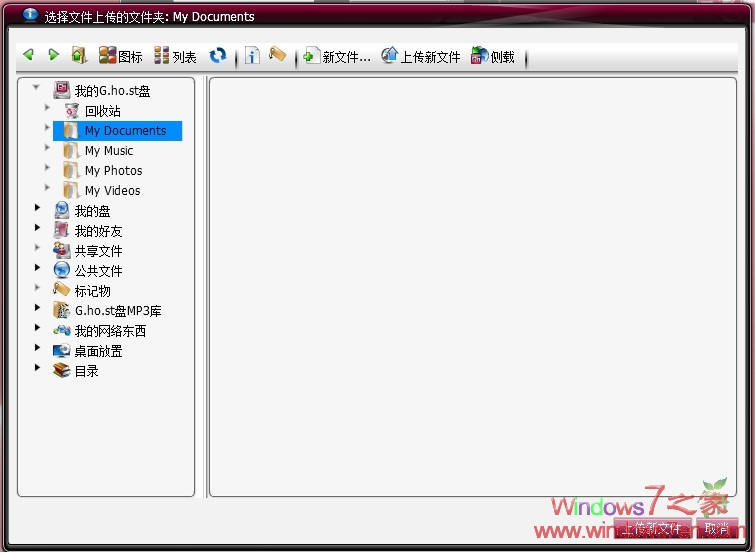Create a new folder (新文件...)
Viewport: 755px width, 552px height.
click(x=337, y=57)
